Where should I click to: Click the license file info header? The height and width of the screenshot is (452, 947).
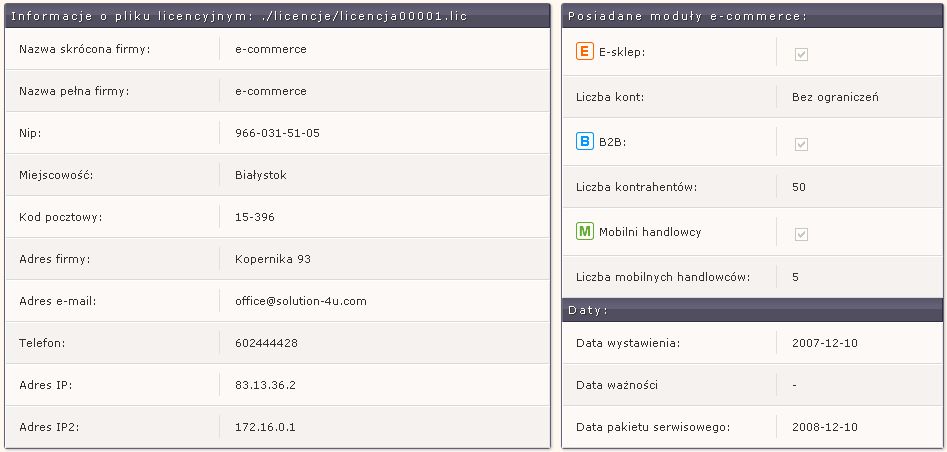277,16
